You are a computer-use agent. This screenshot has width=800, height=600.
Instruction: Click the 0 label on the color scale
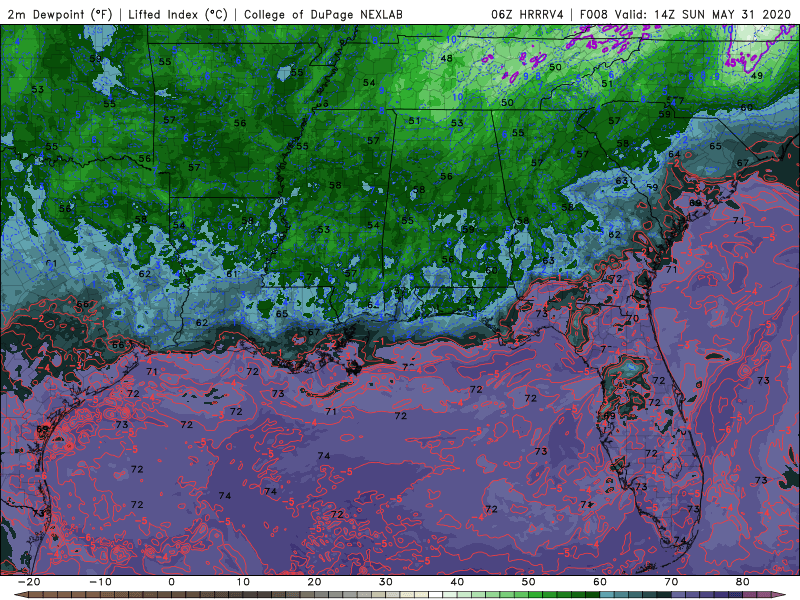[x=171, y=582]
